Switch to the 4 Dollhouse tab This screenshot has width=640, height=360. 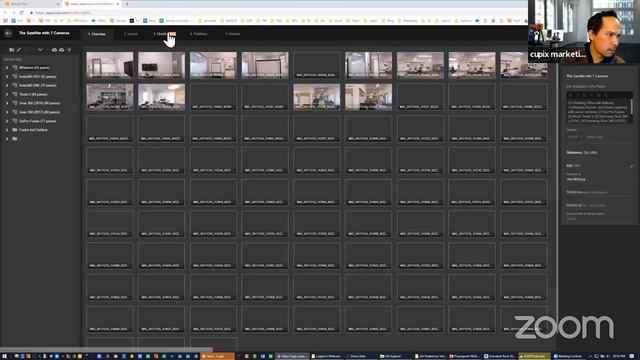point(198,34)
